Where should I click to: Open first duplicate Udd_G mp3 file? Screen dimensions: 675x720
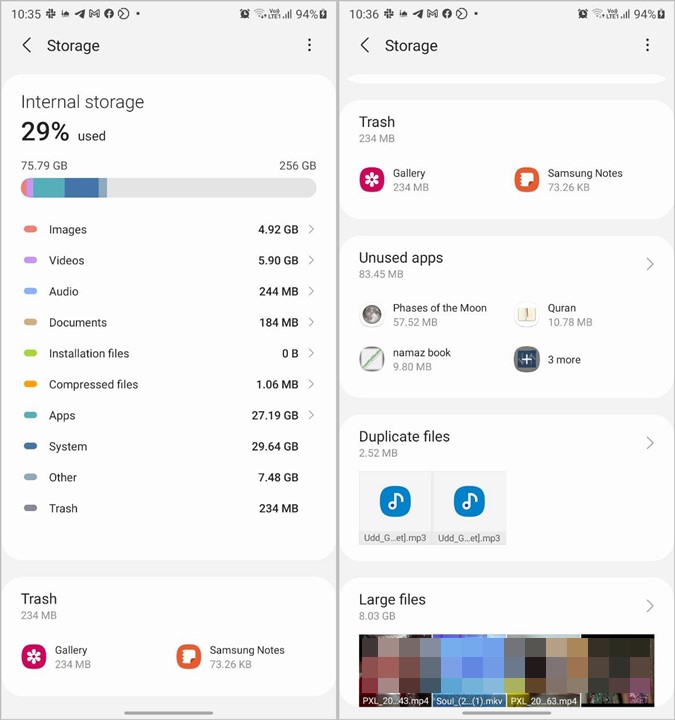[395, 508]
